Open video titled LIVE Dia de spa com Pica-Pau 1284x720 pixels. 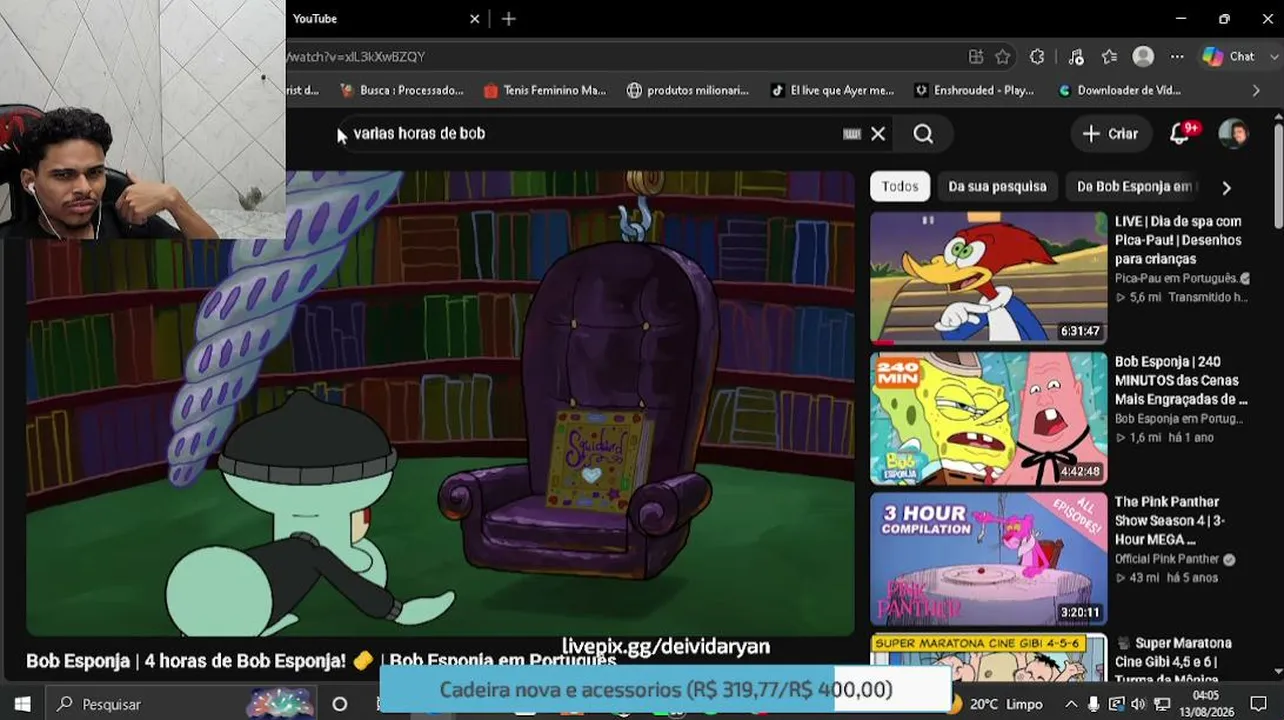coord(1179,240)
